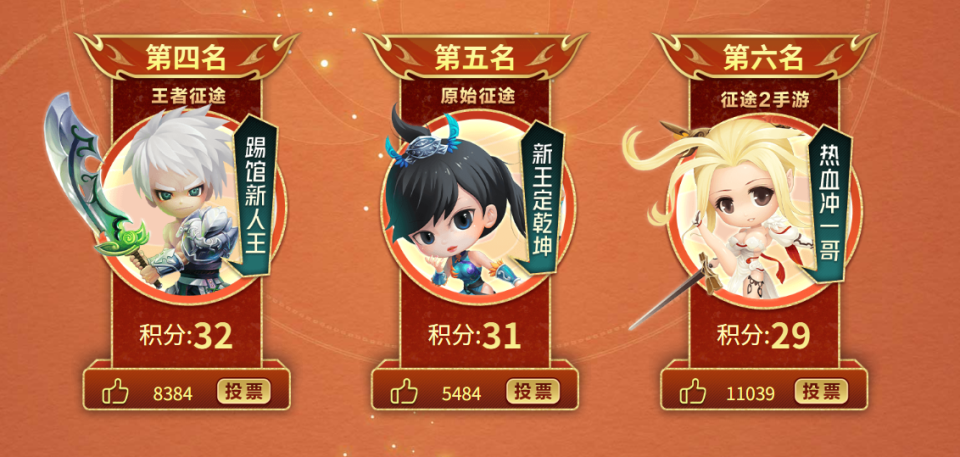Viewport: 960px width, 457px height.
Task: Click thumbs-up icon beside 8384
Action: [x=115, y=391]
